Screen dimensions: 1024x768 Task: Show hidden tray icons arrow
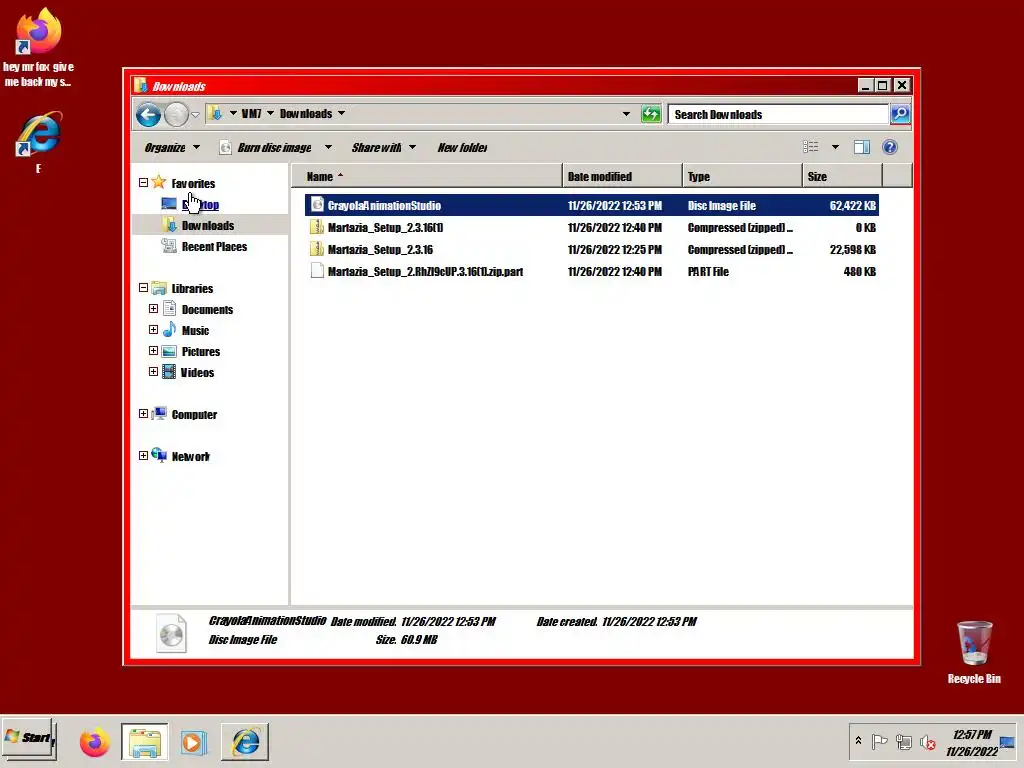point(858,741)
